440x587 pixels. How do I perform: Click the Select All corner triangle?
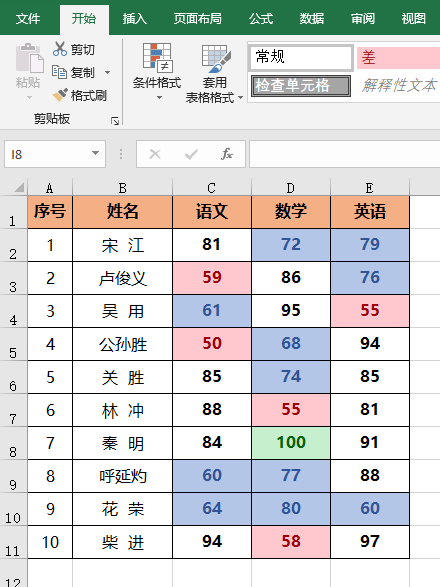click(x=19, y=187)
